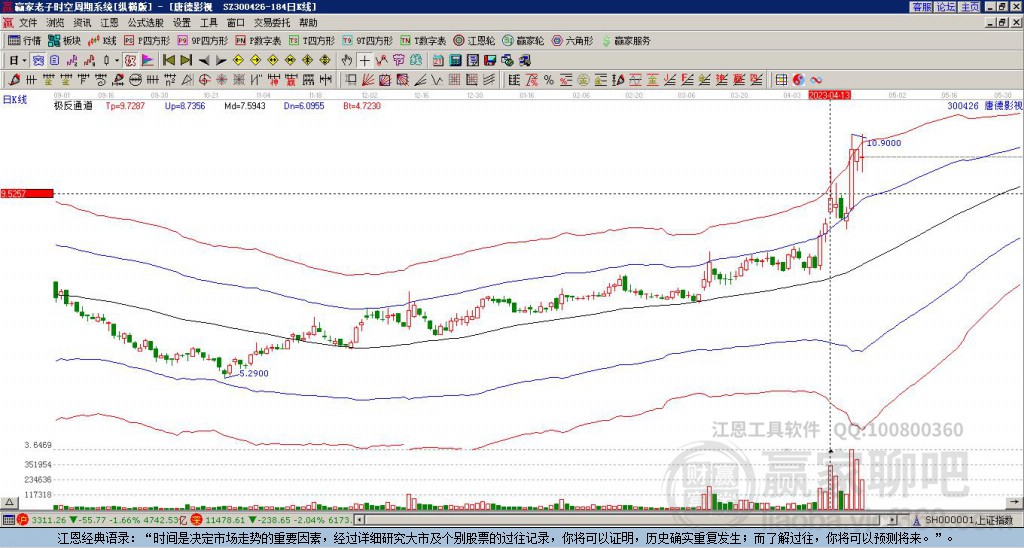
Task: Open the P四方形 tool
Action: pos(147,40)
